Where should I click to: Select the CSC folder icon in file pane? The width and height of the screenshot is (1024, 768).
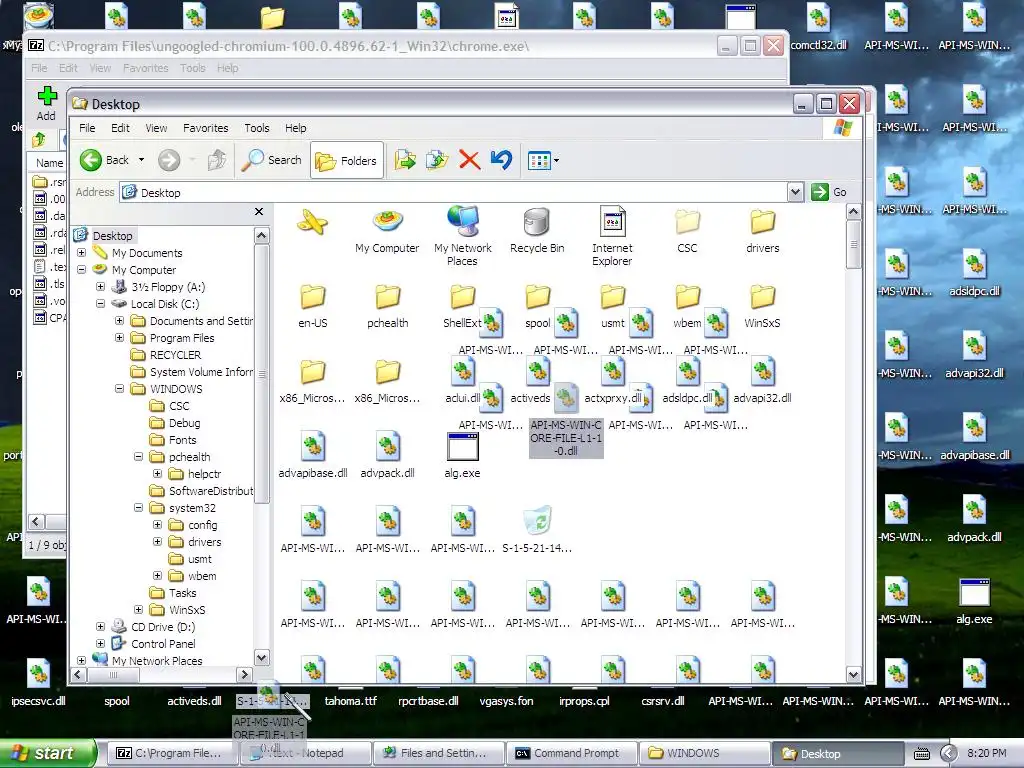(687, 230)
